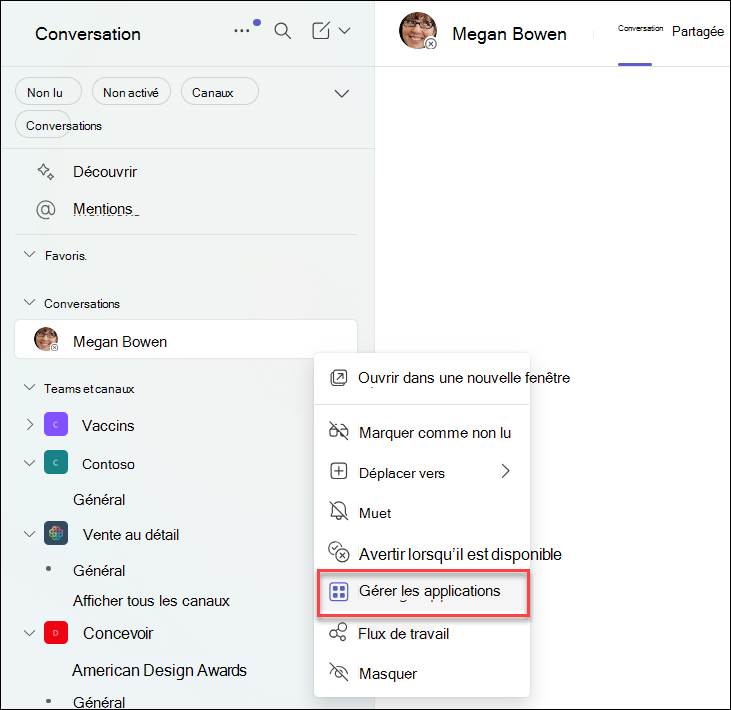The width and height of the screenshot is (731, 710).
Task: Click the Mentions @ icon
Action: coord(46,209)
